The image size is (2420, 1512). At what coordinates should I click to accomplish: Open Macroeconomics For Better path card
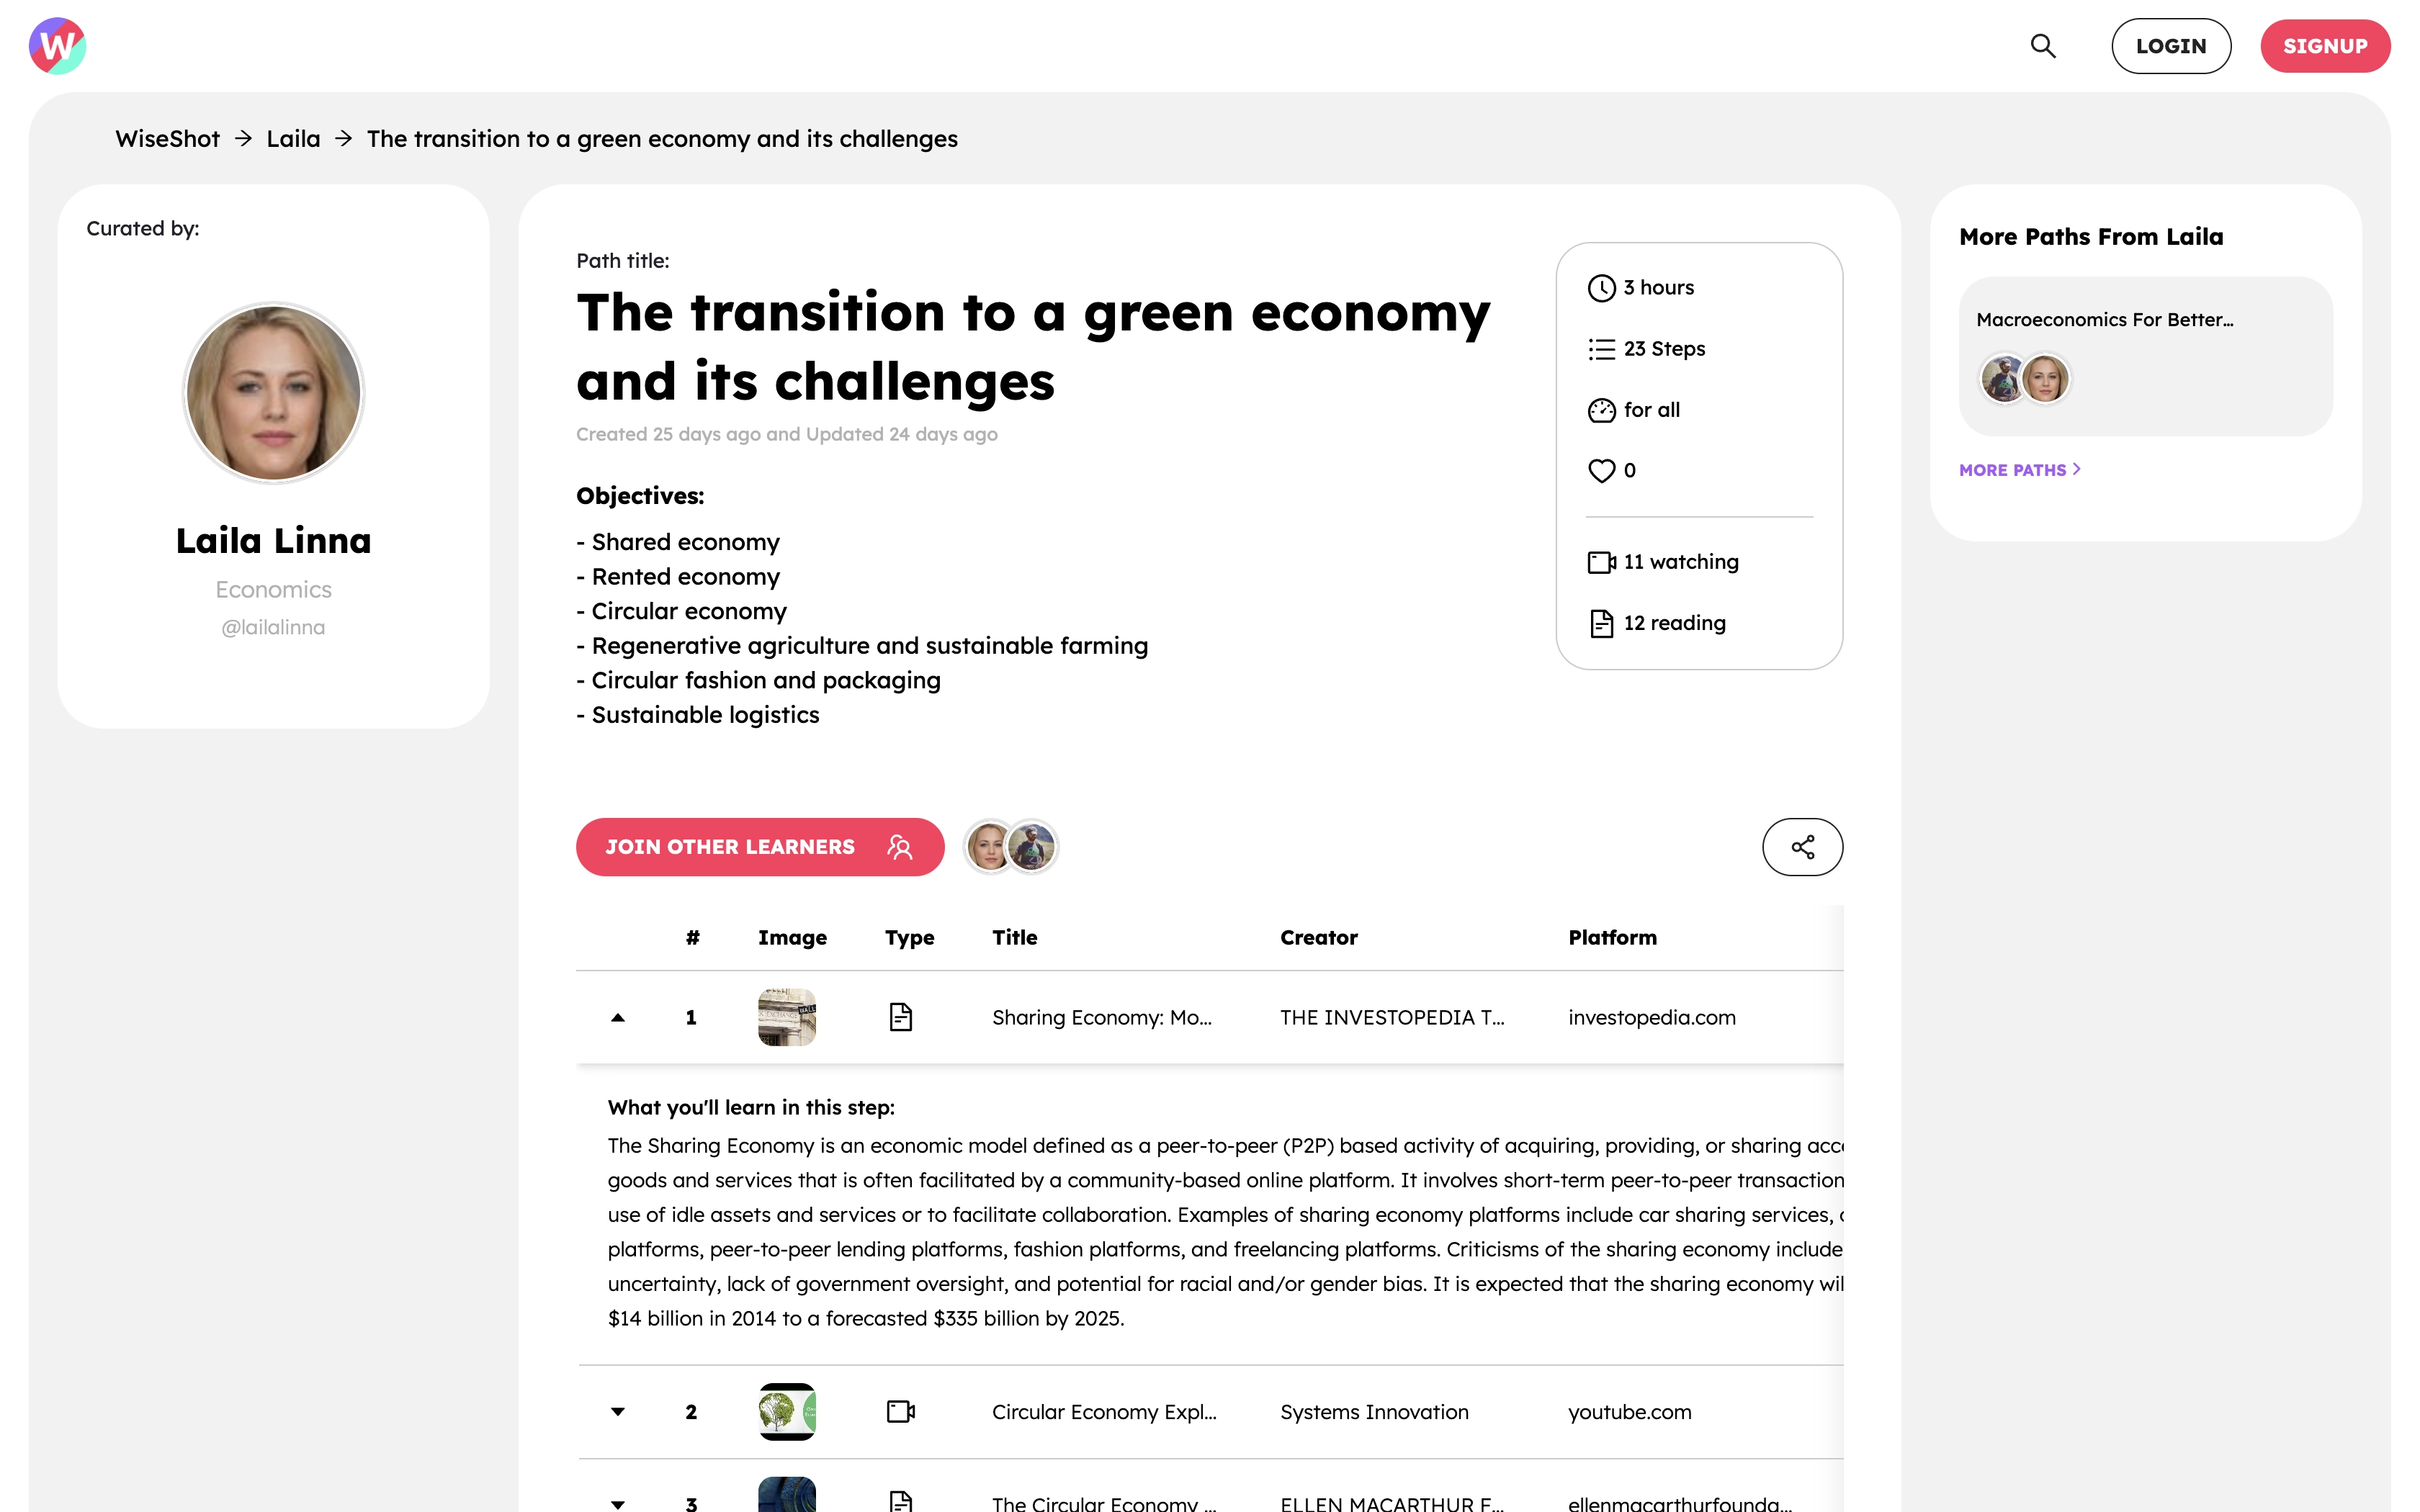pos(2145,356)
